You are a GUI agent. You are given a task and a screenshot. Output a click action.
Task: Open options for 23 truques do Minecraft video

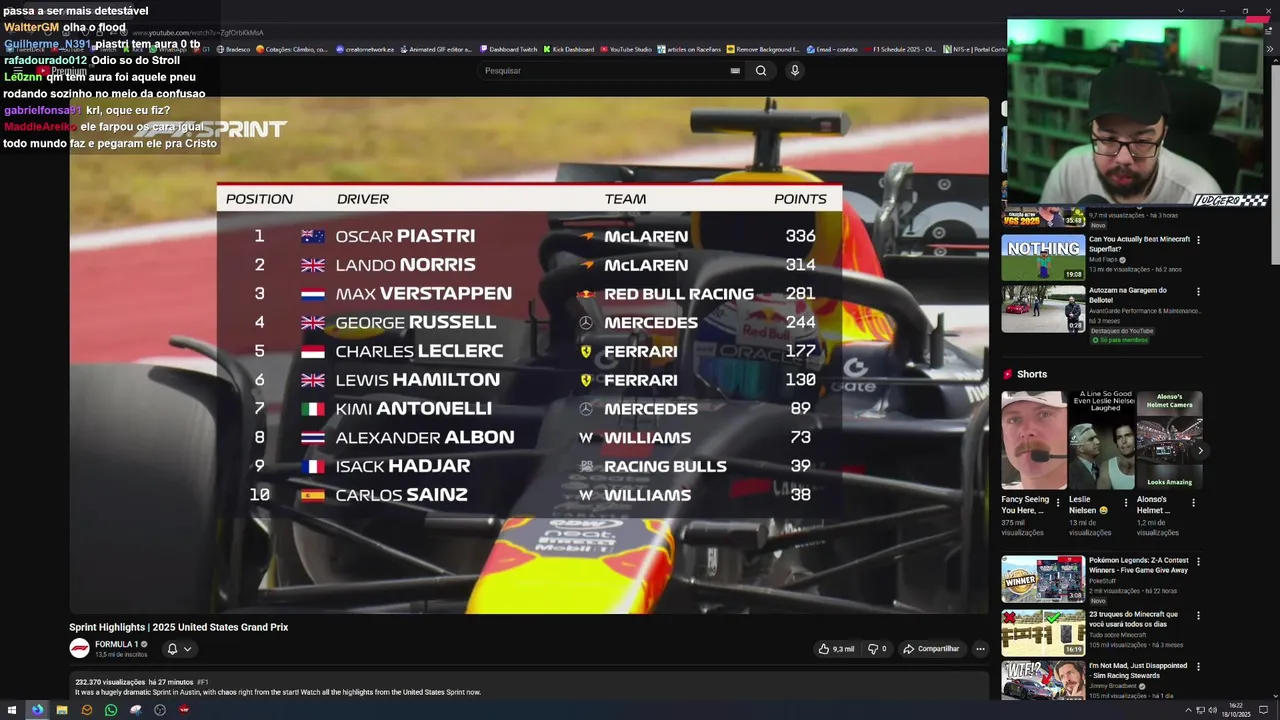1198,616
